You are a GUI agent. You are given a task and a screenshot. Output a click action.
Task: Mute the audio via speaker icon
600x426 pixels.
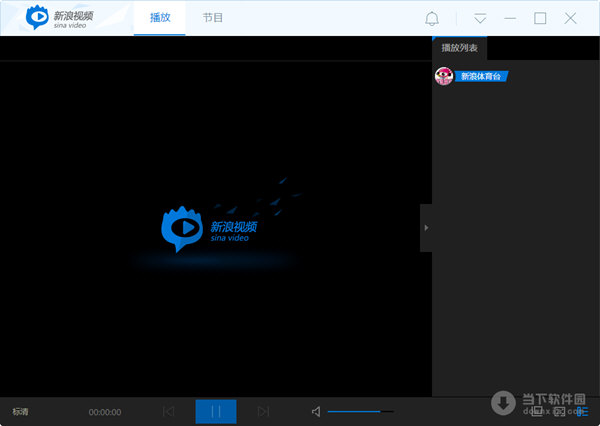click(x=316, y=411)
